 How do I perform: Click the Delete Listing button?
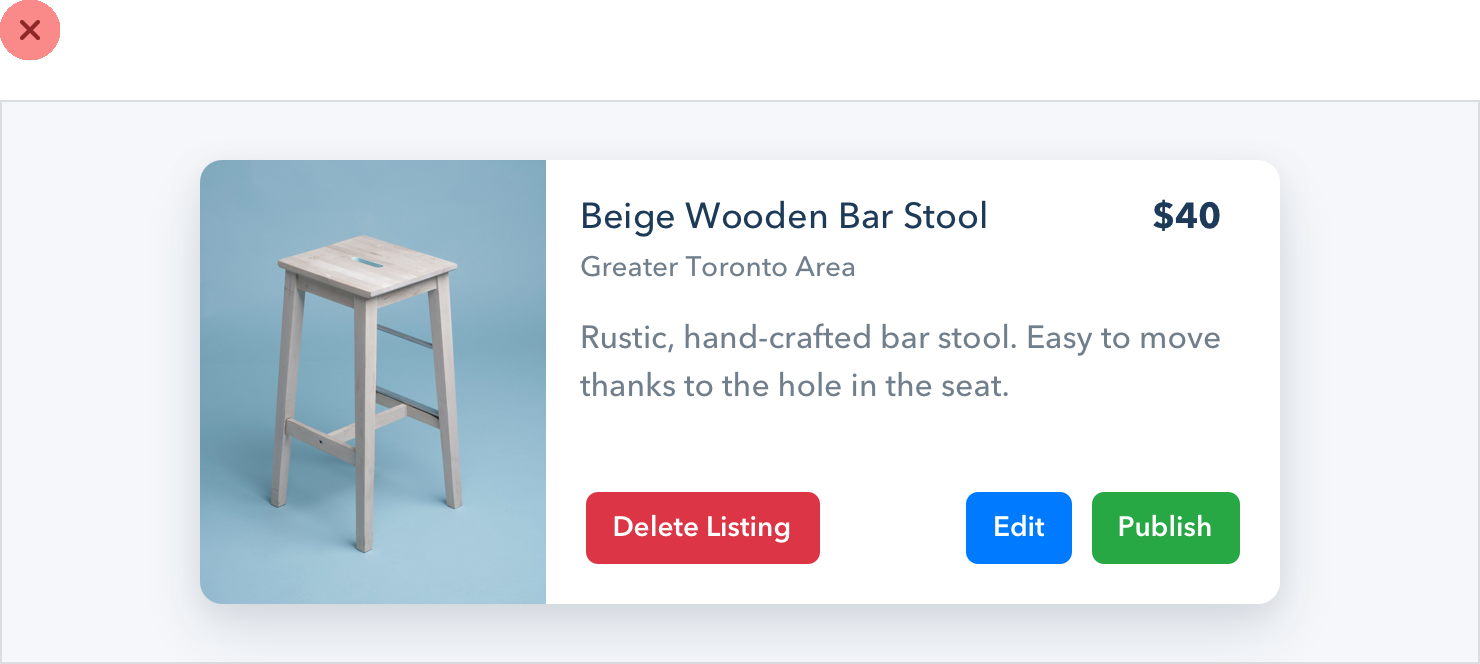[702, 528]
